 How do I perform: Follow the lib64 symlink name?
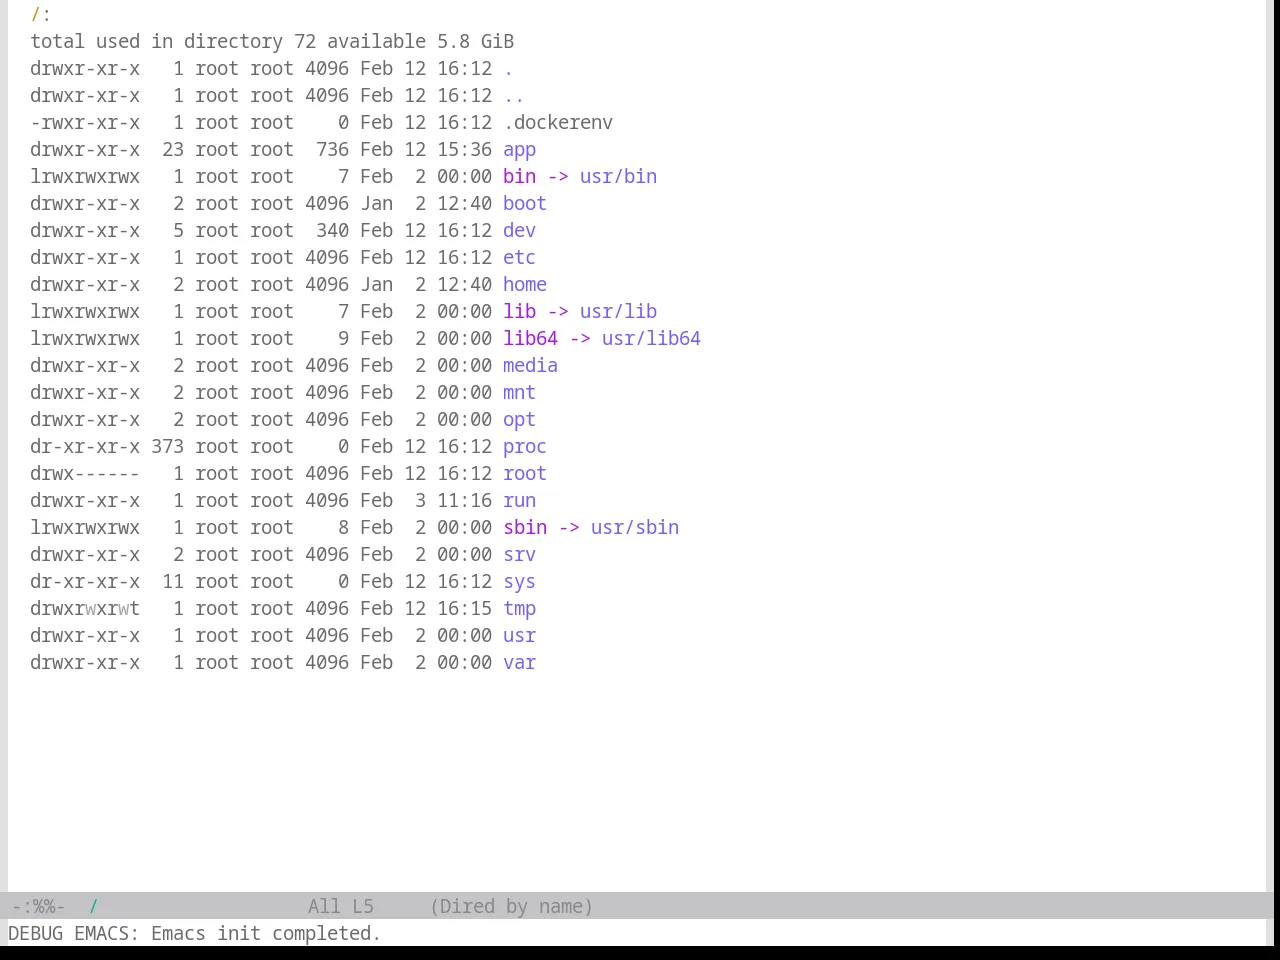[530, 339]
